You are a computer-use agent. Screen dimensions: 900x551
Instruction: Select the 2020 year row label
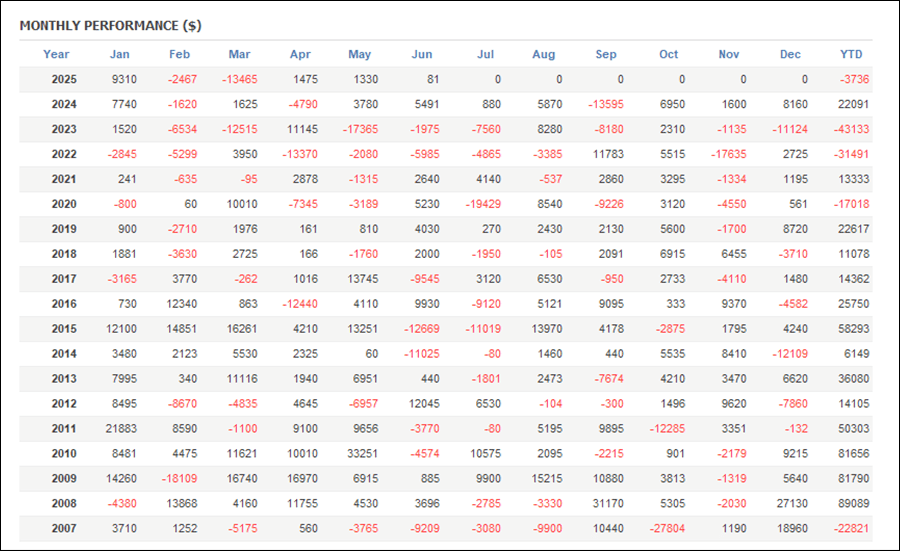(x=64, y=204)
